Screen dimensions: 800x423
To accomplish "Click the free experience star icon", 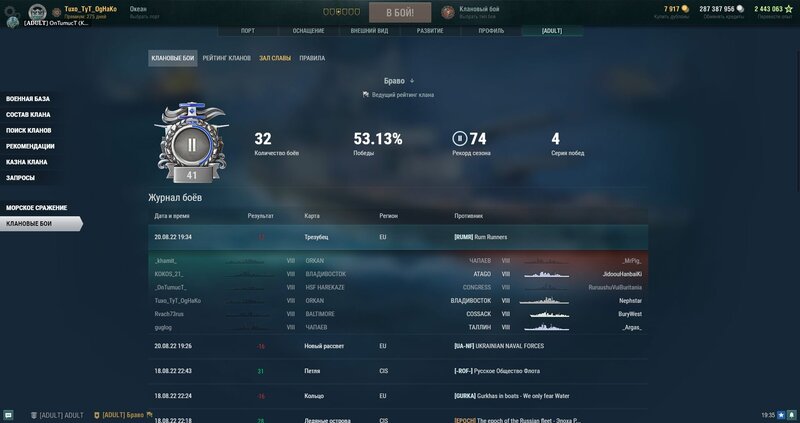I will click(x=788, y=9).
